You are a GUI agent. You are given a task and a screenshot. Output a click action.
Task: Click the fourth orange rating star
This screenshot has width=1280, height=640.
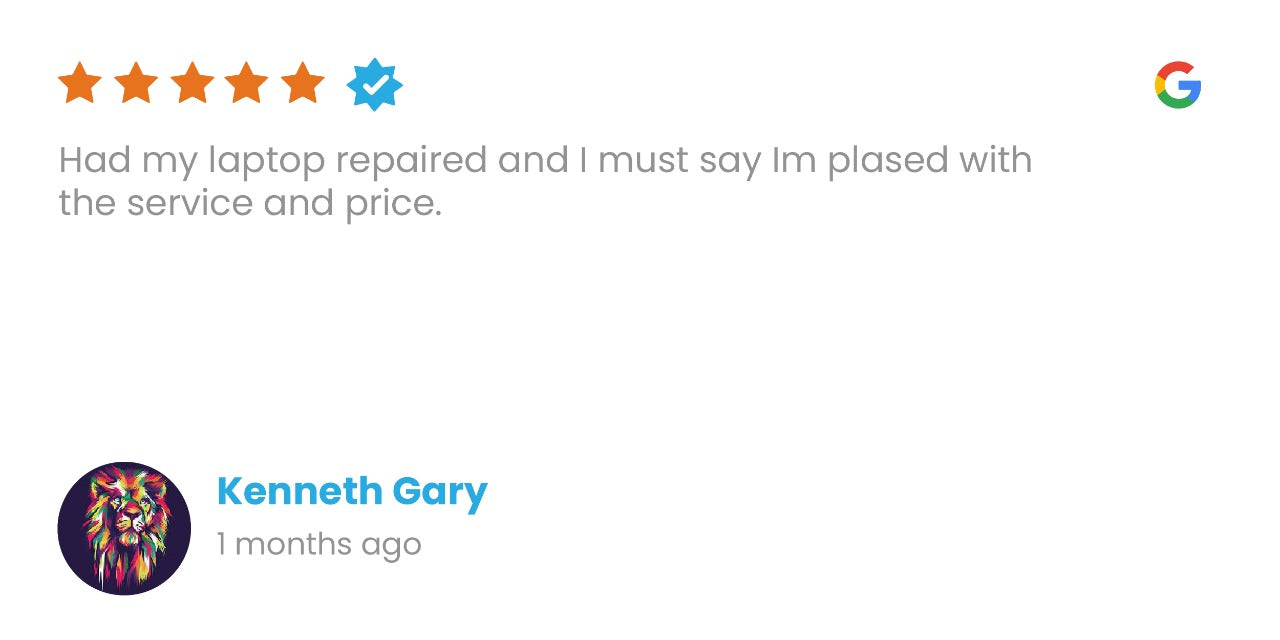tap(247, 83)
